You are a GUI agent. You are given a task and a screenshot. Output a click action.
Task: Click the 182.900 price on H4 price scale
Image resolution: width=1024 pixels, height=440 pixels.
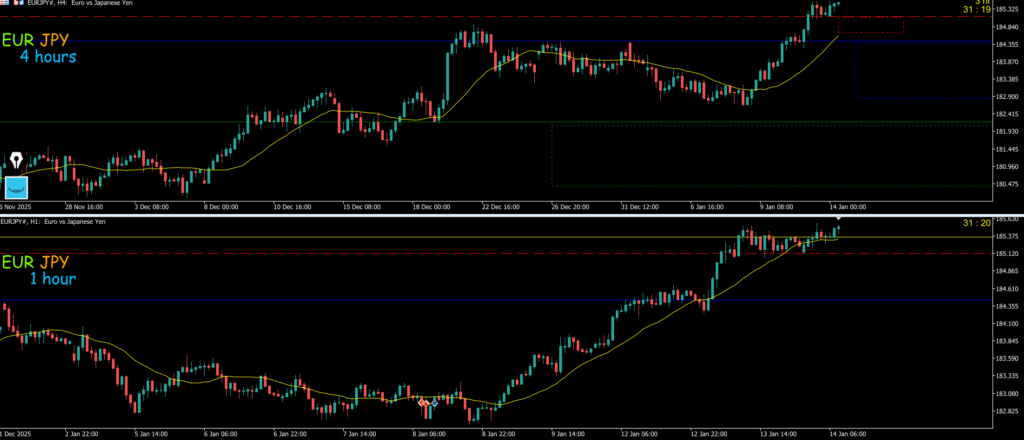[x=1006, y=97]
